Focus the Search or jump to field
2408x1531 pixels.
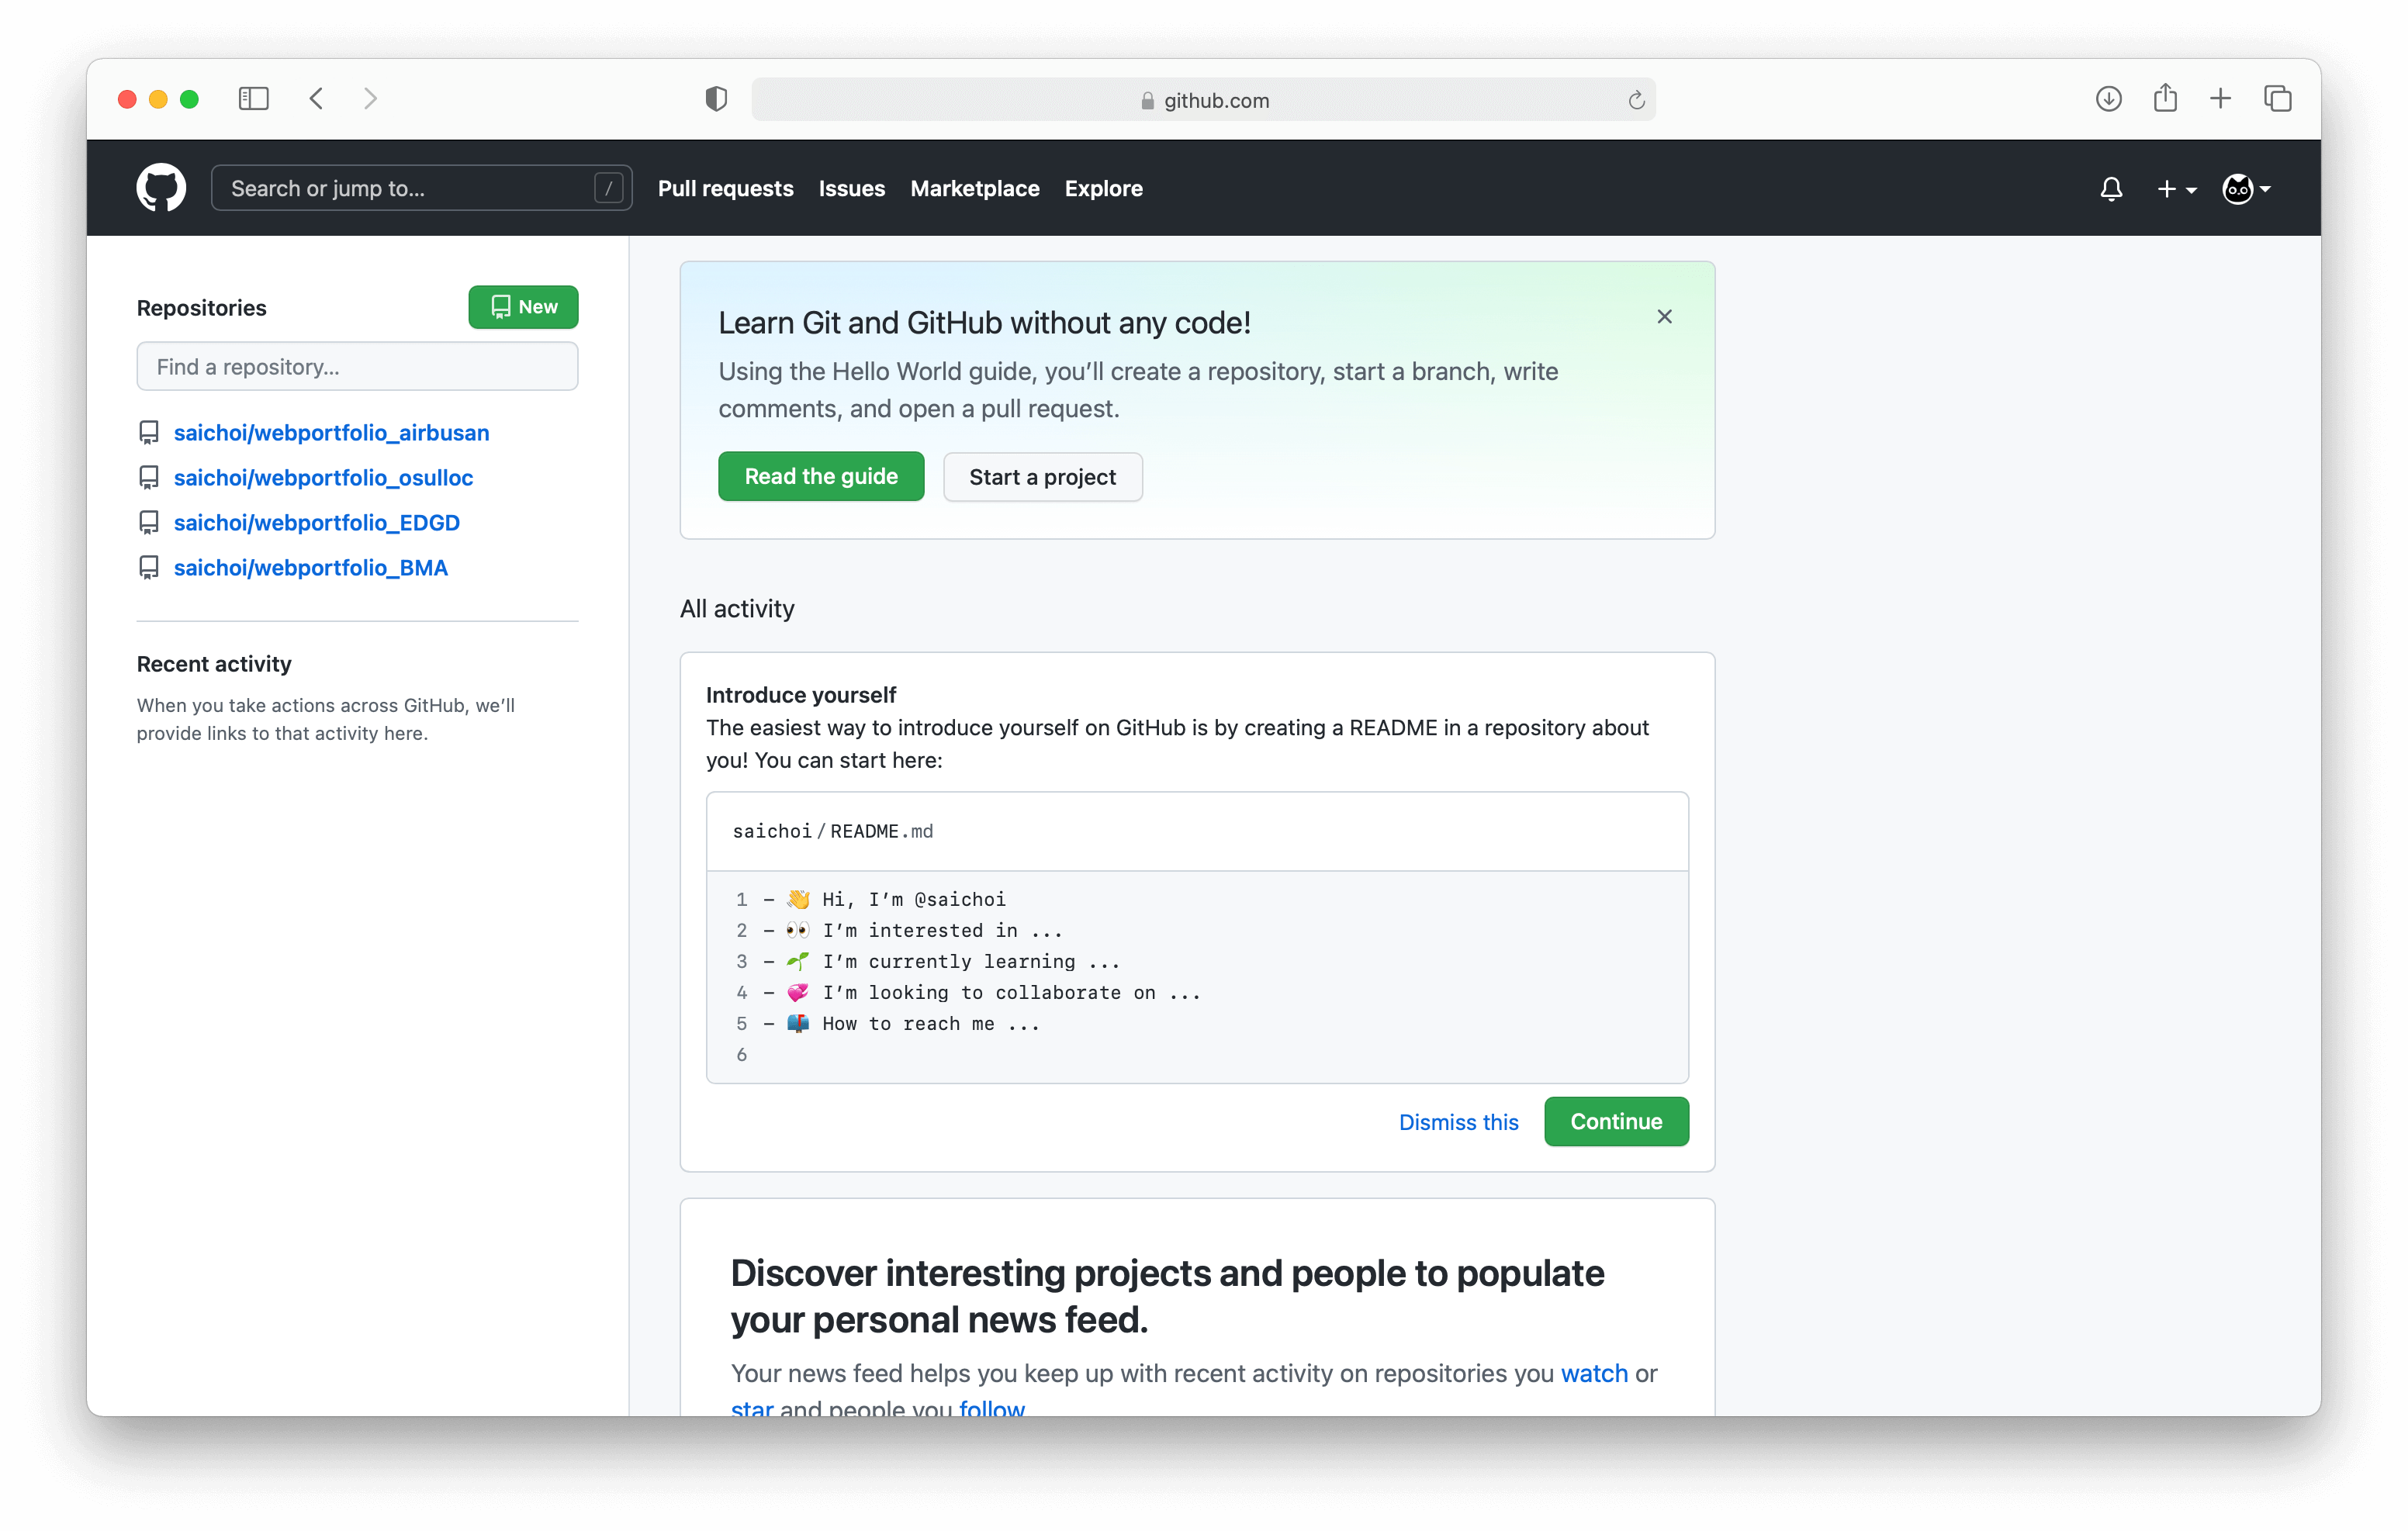(421, 188)
